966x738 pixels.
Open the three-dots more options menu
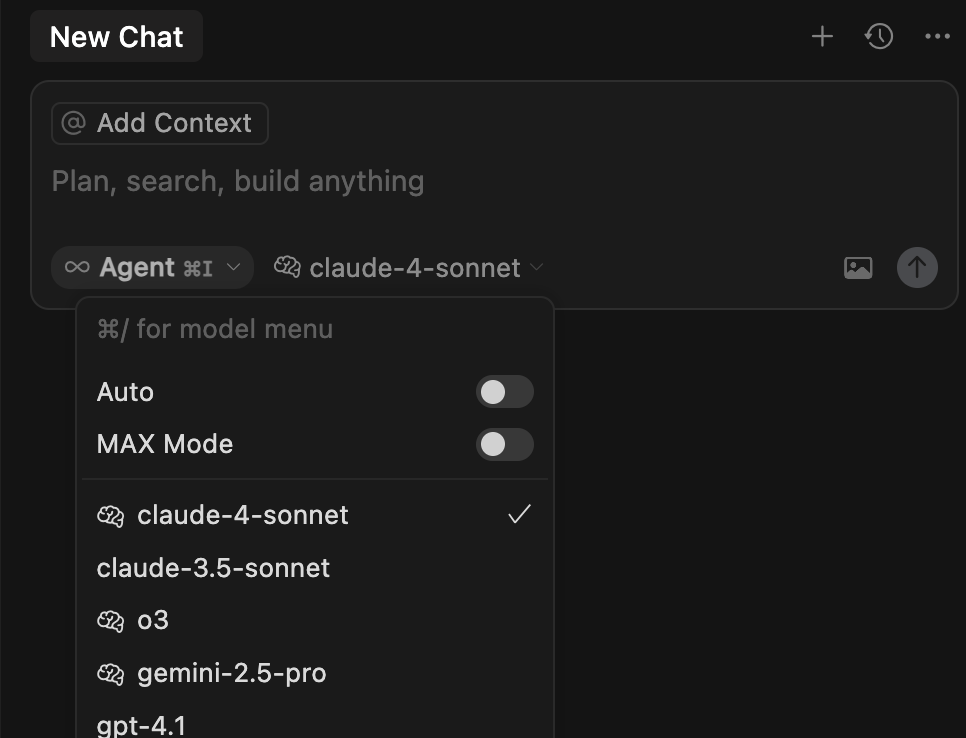point(937,36)
